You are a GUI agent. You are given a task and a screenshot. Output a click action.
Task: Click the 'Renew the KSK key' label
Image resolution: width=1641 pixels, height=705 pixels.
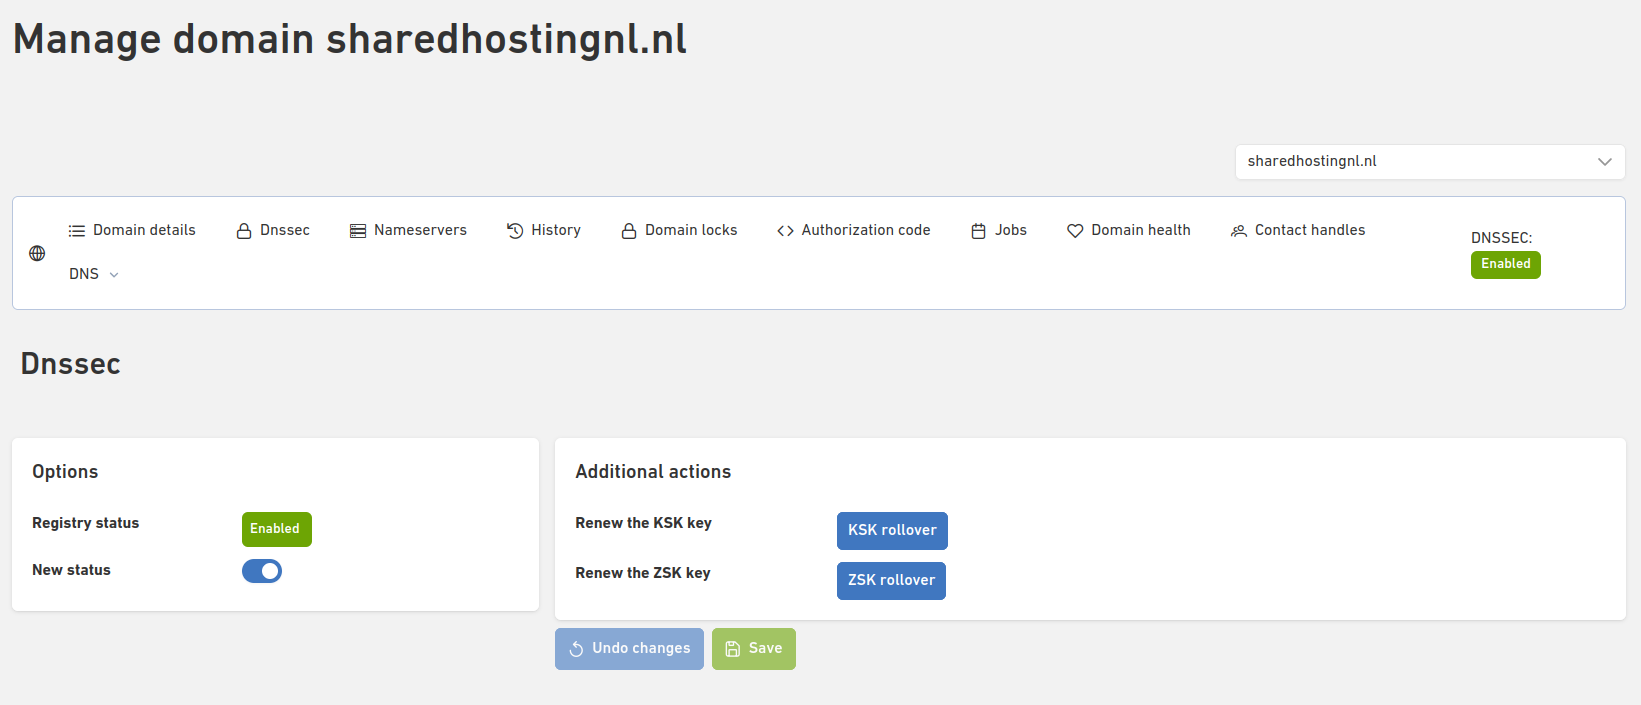643,523
